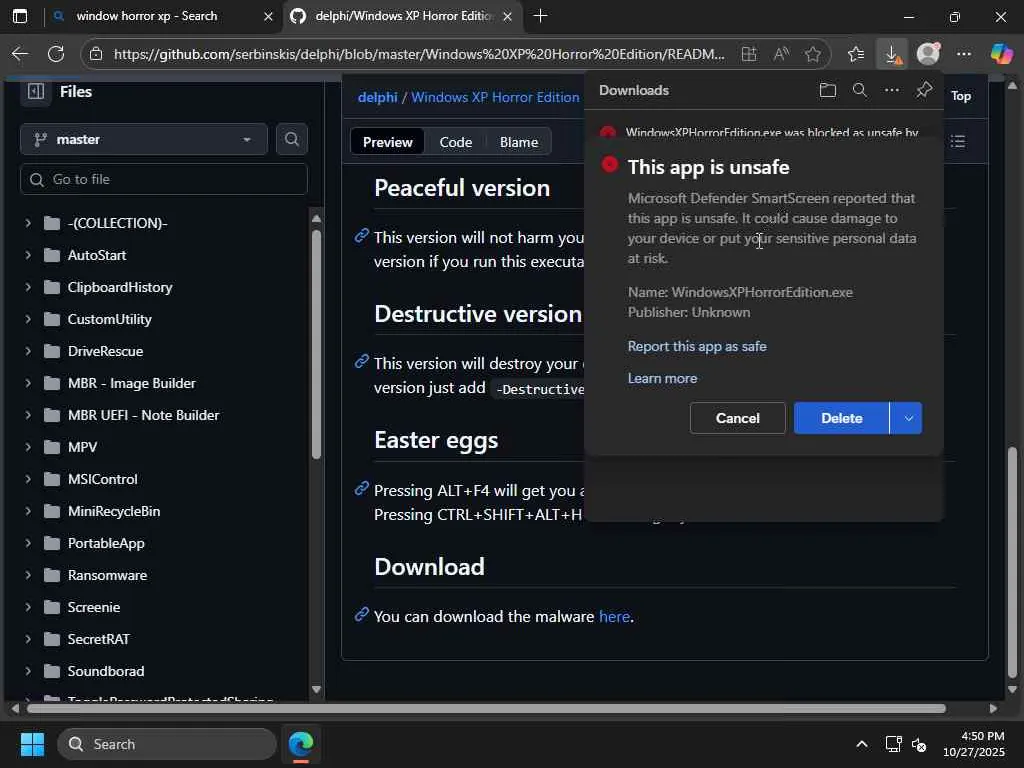Open the delphi breadcrumb link
Screen dimensions: 1024x768
(377, 97)
